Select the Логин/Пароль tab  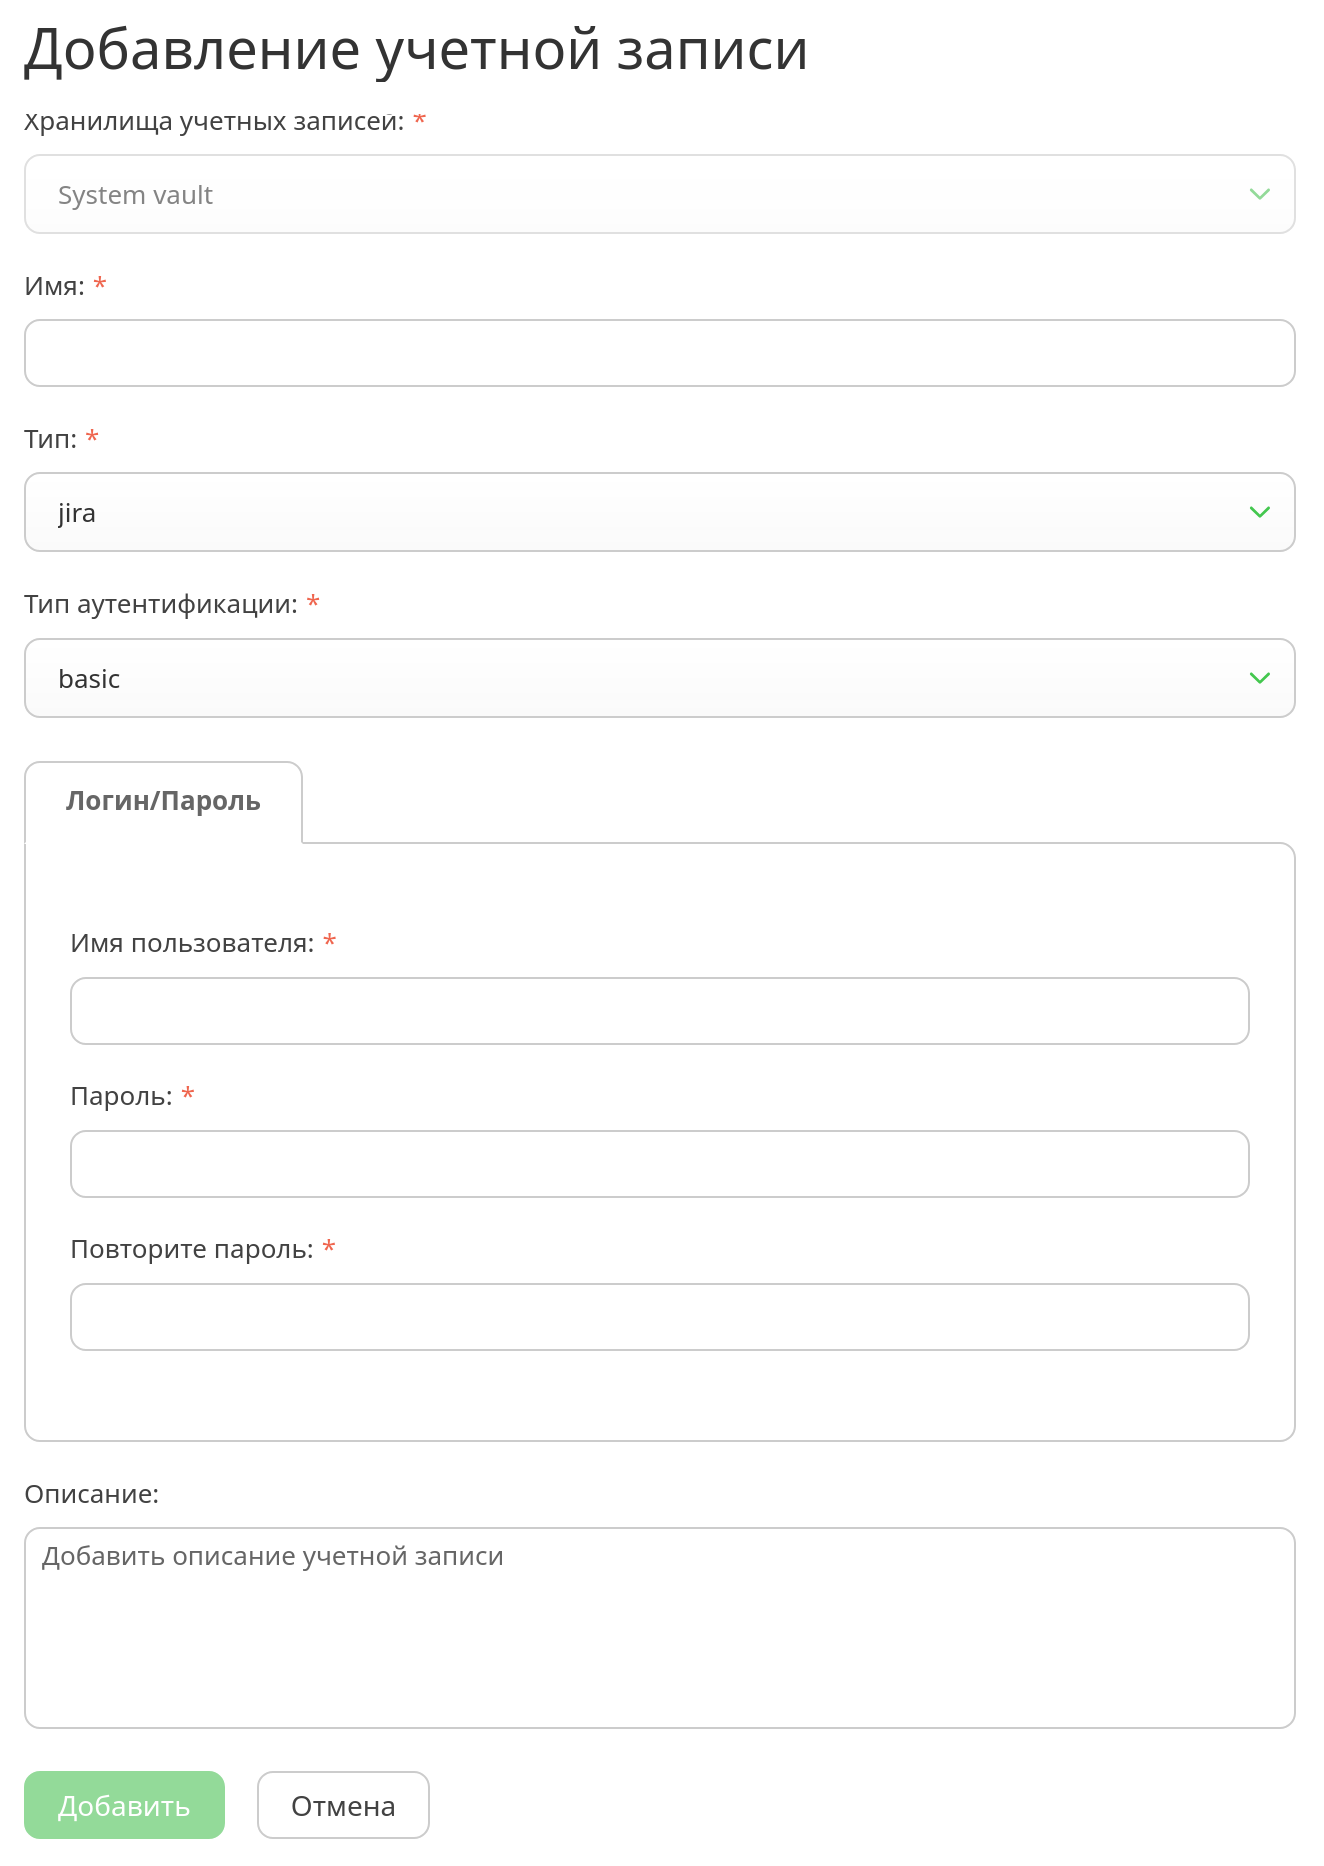[x=163, y=802]
